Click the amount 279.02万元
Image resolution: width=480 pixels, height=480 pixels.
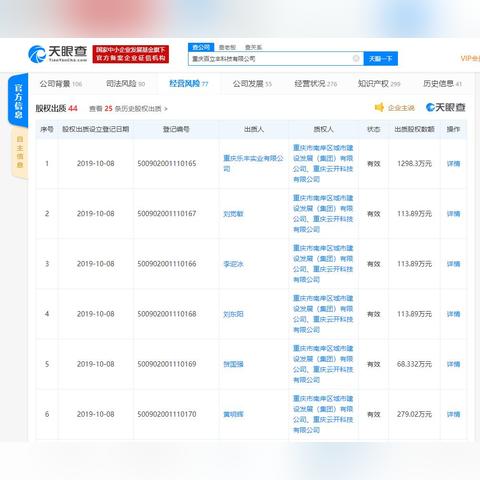(x=414, y=414)
